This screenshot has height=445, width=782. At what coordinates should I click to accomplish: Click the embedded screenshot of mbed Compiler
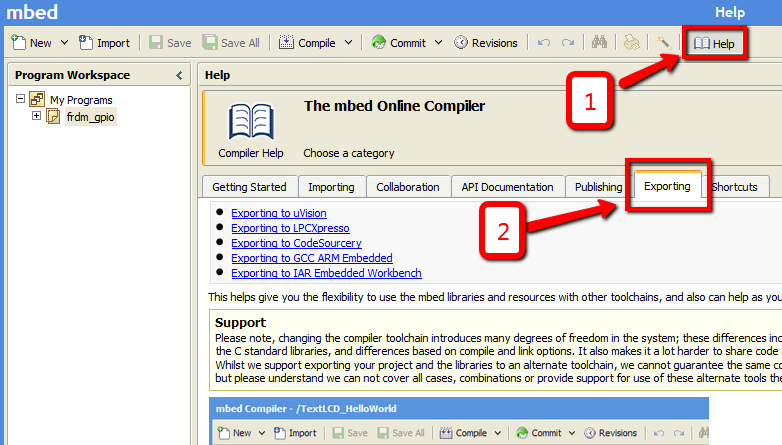459,421
